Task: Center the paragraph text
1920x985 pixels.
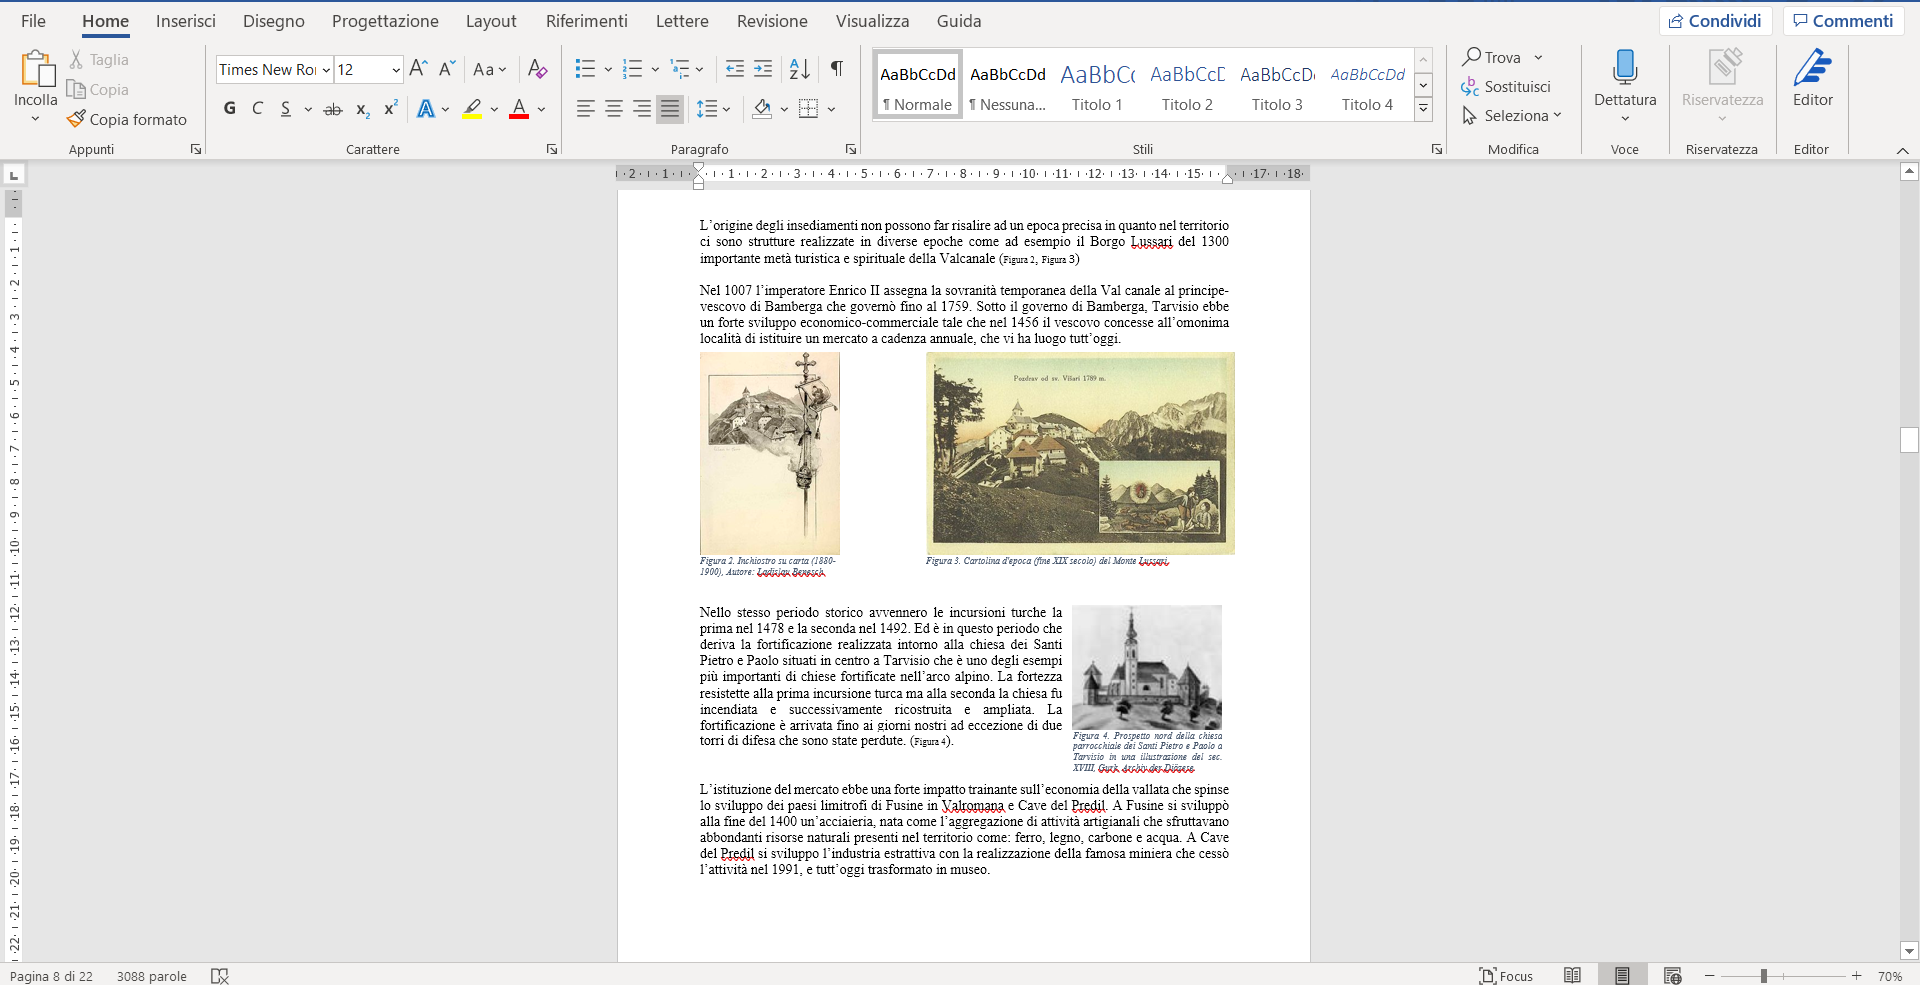Action: [614, 109]
